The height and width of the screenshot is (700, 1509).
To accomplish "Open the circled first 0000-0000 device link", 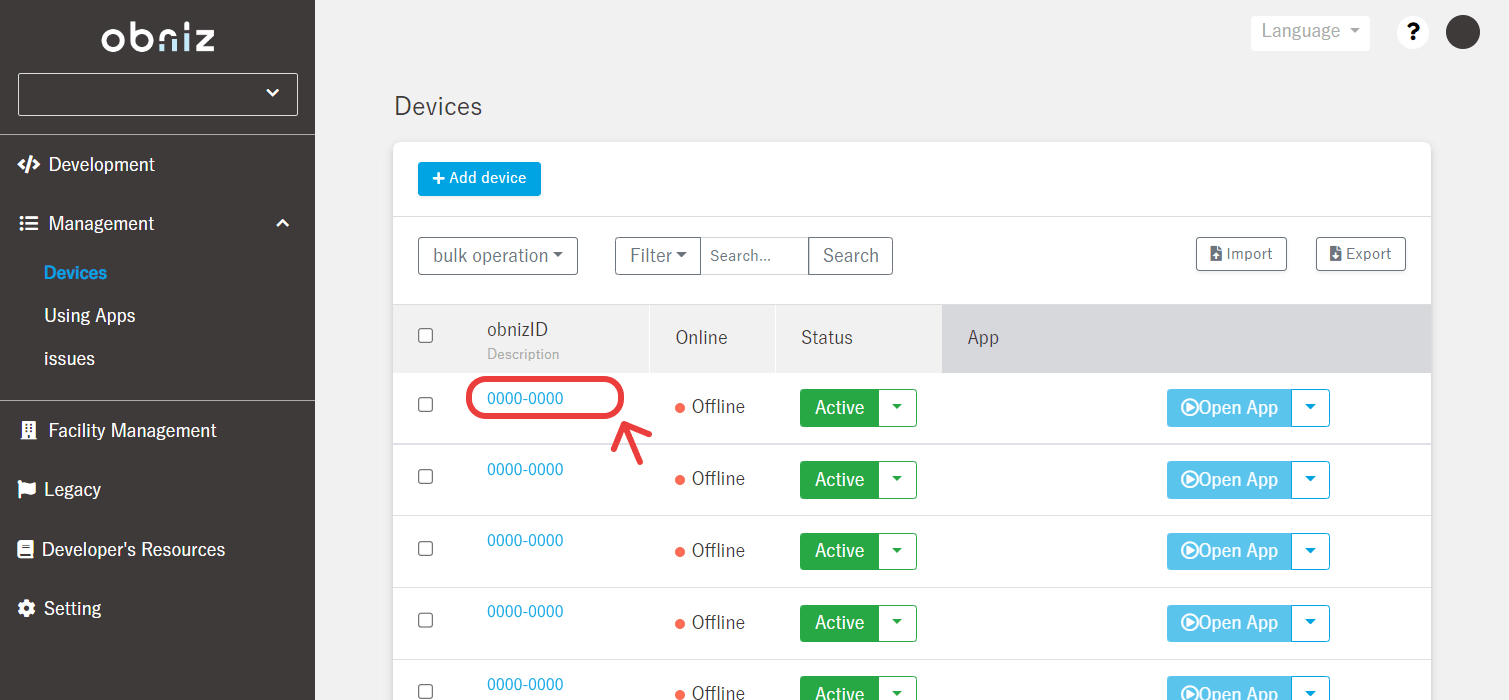I will pos(525,399).
